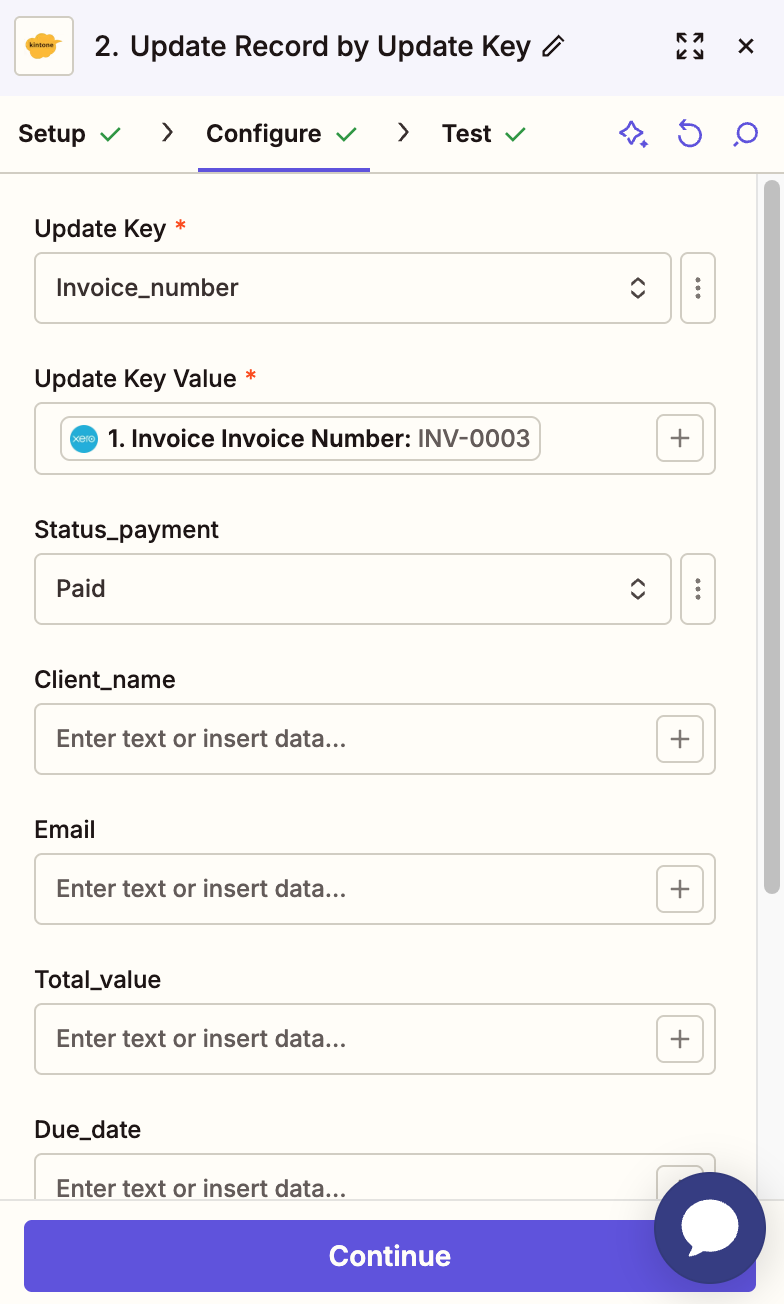Open the search icon in the toolbar

745,133
